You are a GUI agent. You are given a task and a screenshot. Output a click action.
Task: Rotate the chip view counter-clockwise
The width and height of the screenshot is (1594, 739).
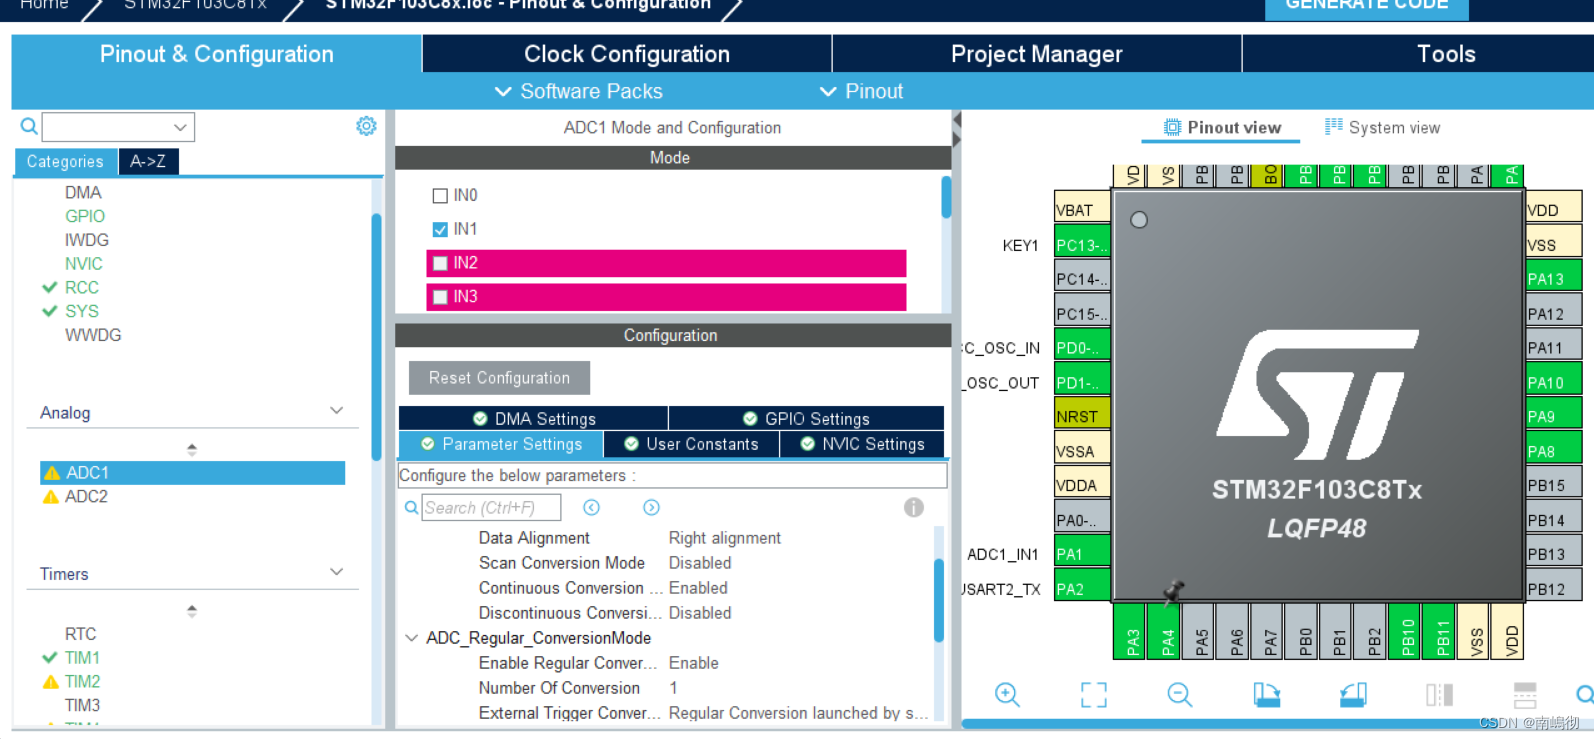pos(1353,695)
